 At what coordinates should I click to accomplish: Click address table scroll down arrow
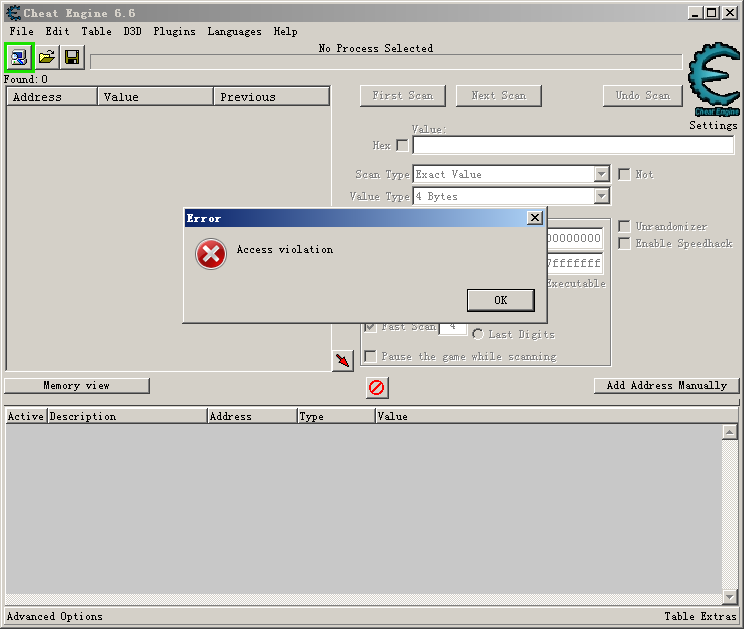(x=729, y=597)
